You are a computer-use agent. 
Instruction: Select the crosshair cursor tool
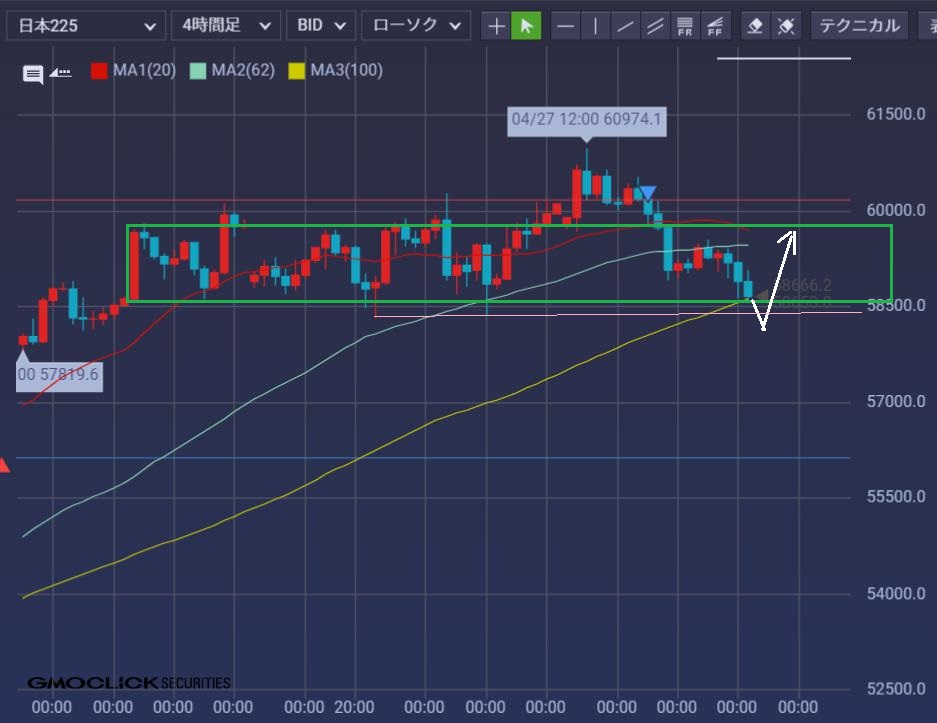coord(496,26)
